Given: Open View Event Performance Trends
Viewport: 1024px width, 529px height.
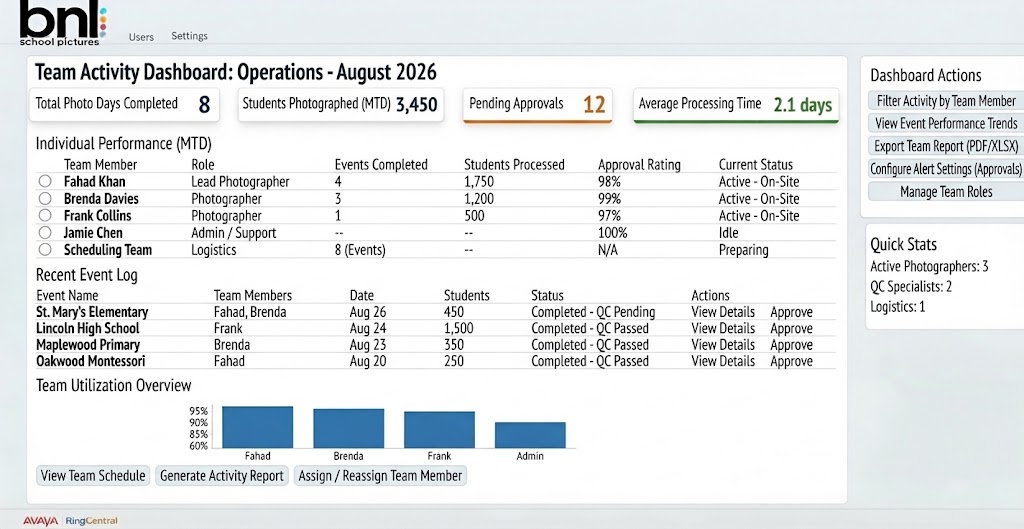Looking at the screenshot, I should [946, 123].
